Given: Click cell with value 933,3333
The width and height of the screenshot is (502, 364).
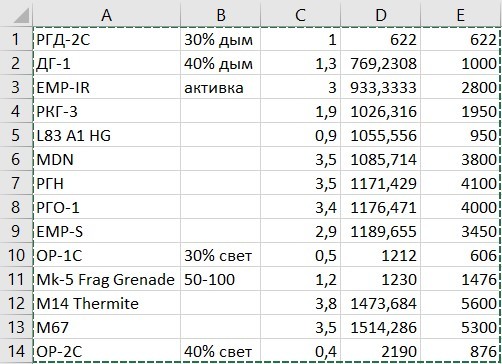Looking at the screenshot, I should (x=380, y=87).
